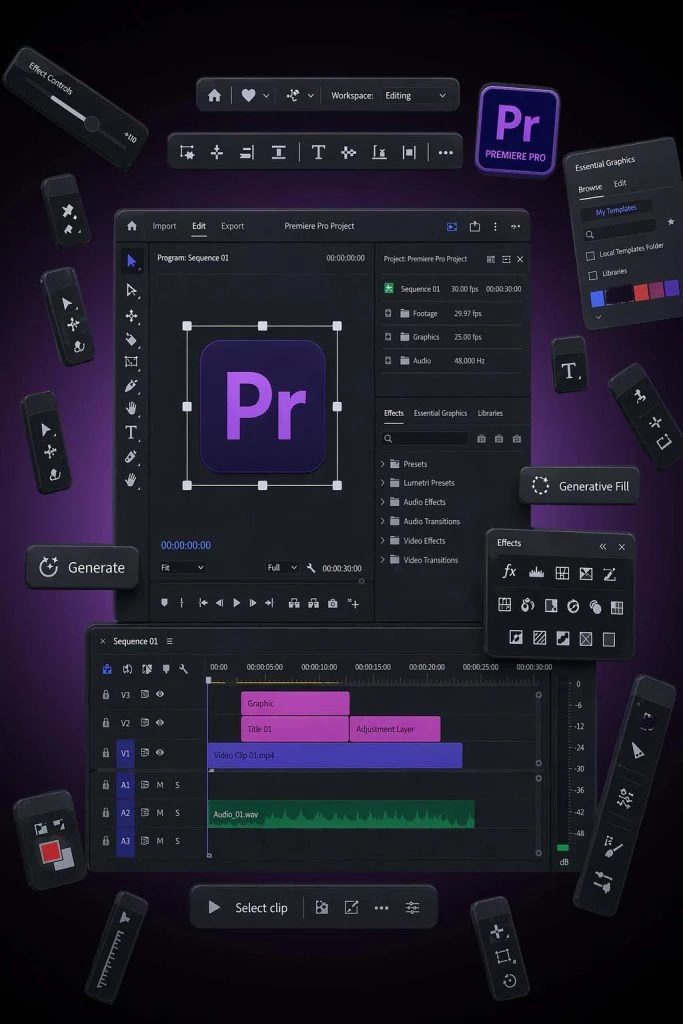Click the Sequence 01 panel menu icon
The height and width of the screenshot is (1024, 683).
pyautogui.click(x=170, y=641)
